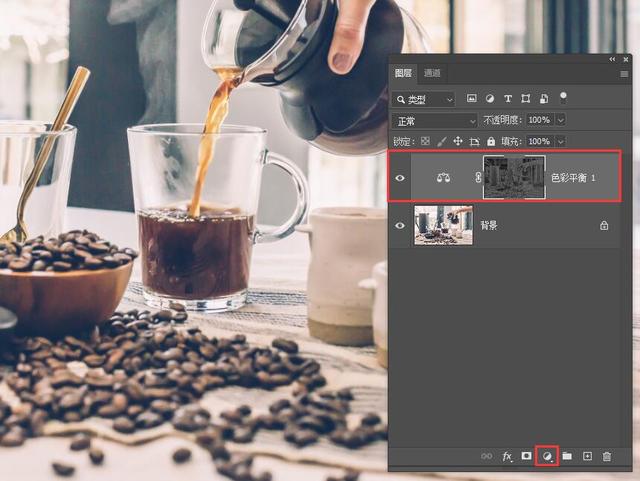This screenshot has width=640, height=481.
Task: Toggle lock position move icon
Action: (x=458, y=142)
